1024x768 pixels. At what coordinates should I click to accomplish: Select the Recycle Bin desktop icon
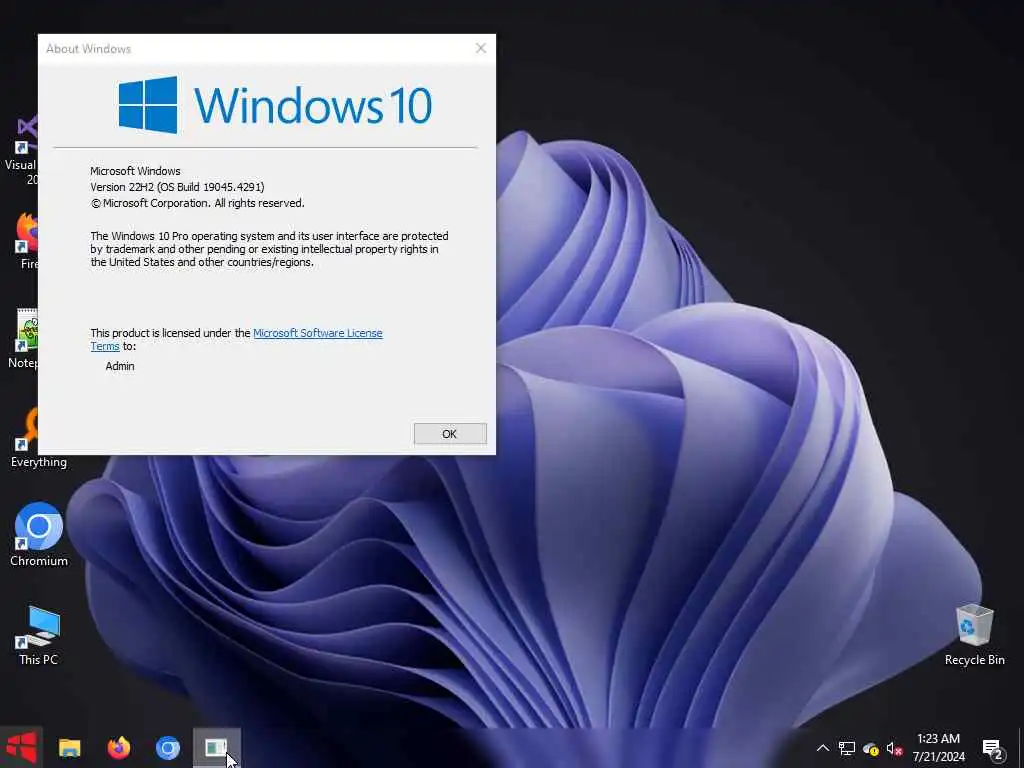pos(974,635)
